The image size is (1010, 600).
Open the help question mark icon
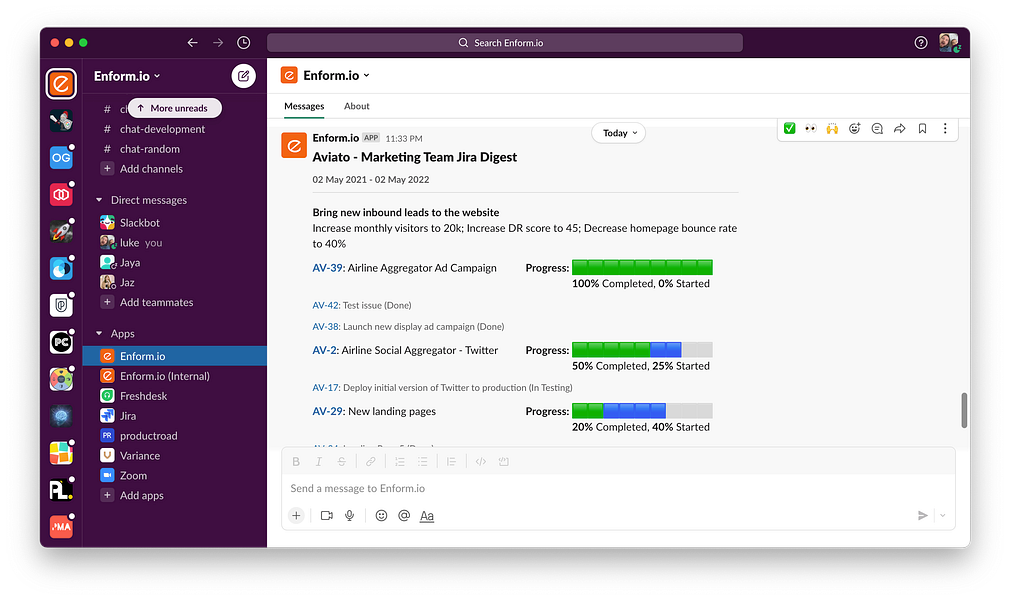point(920,43)
